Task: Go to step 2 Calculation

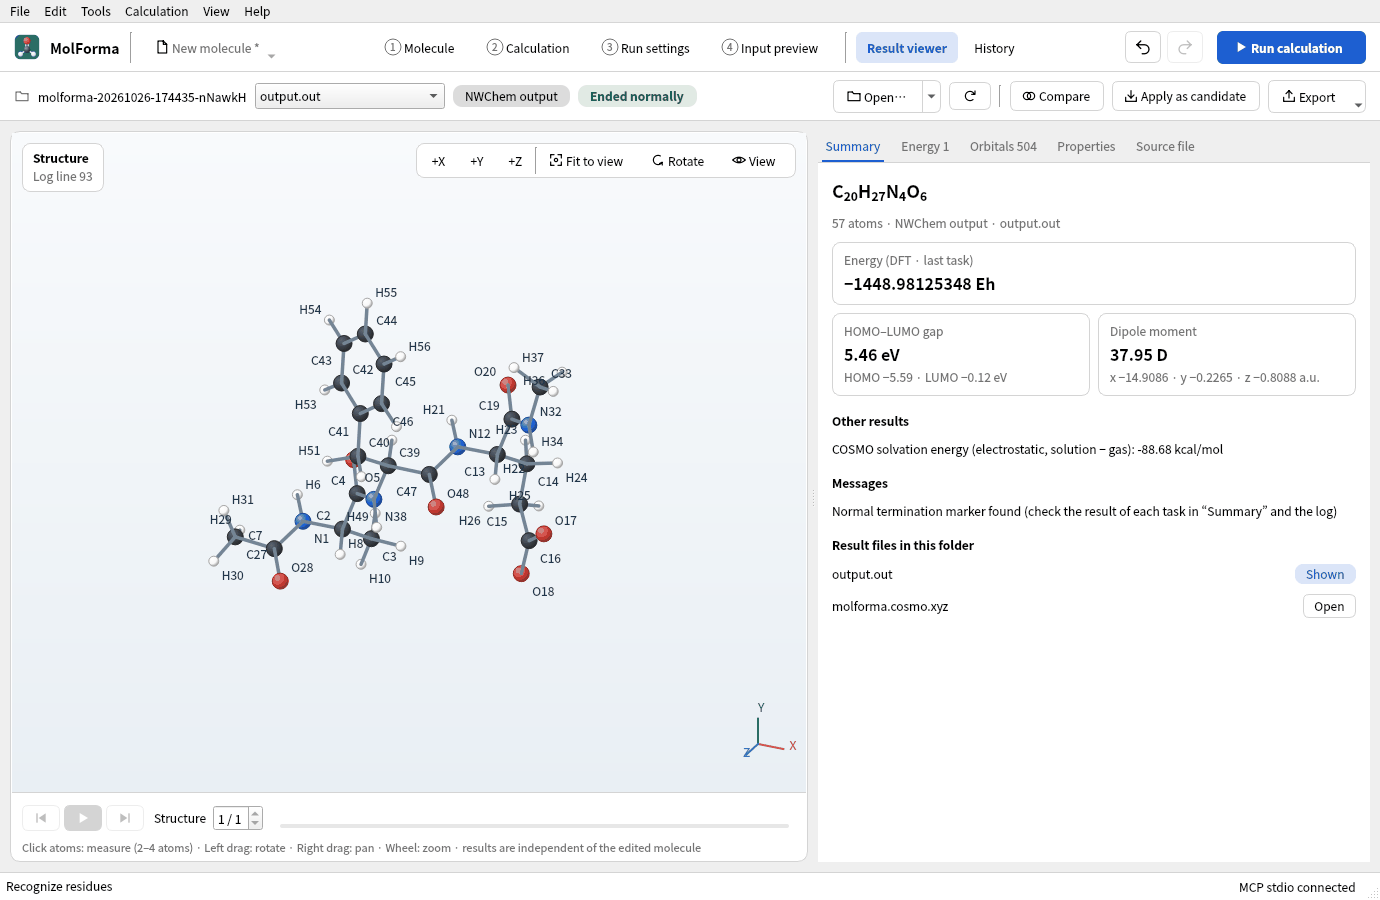Action: tap(528, 48)
